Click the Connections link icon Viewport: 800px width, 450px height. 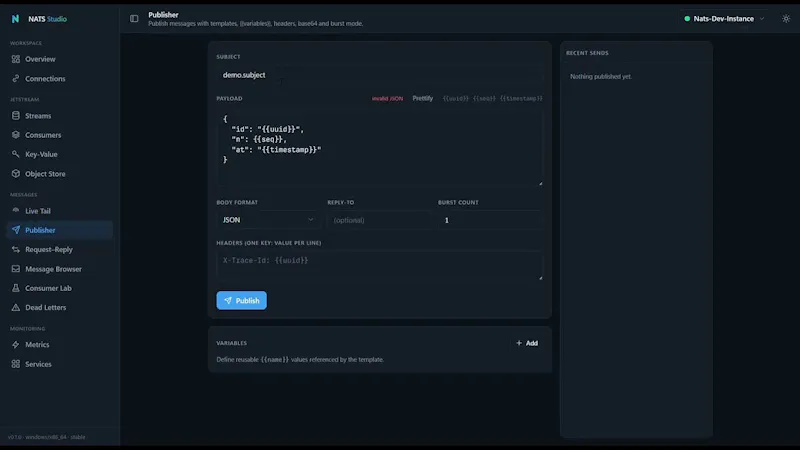pyautogui.click(x=16, y=79)
